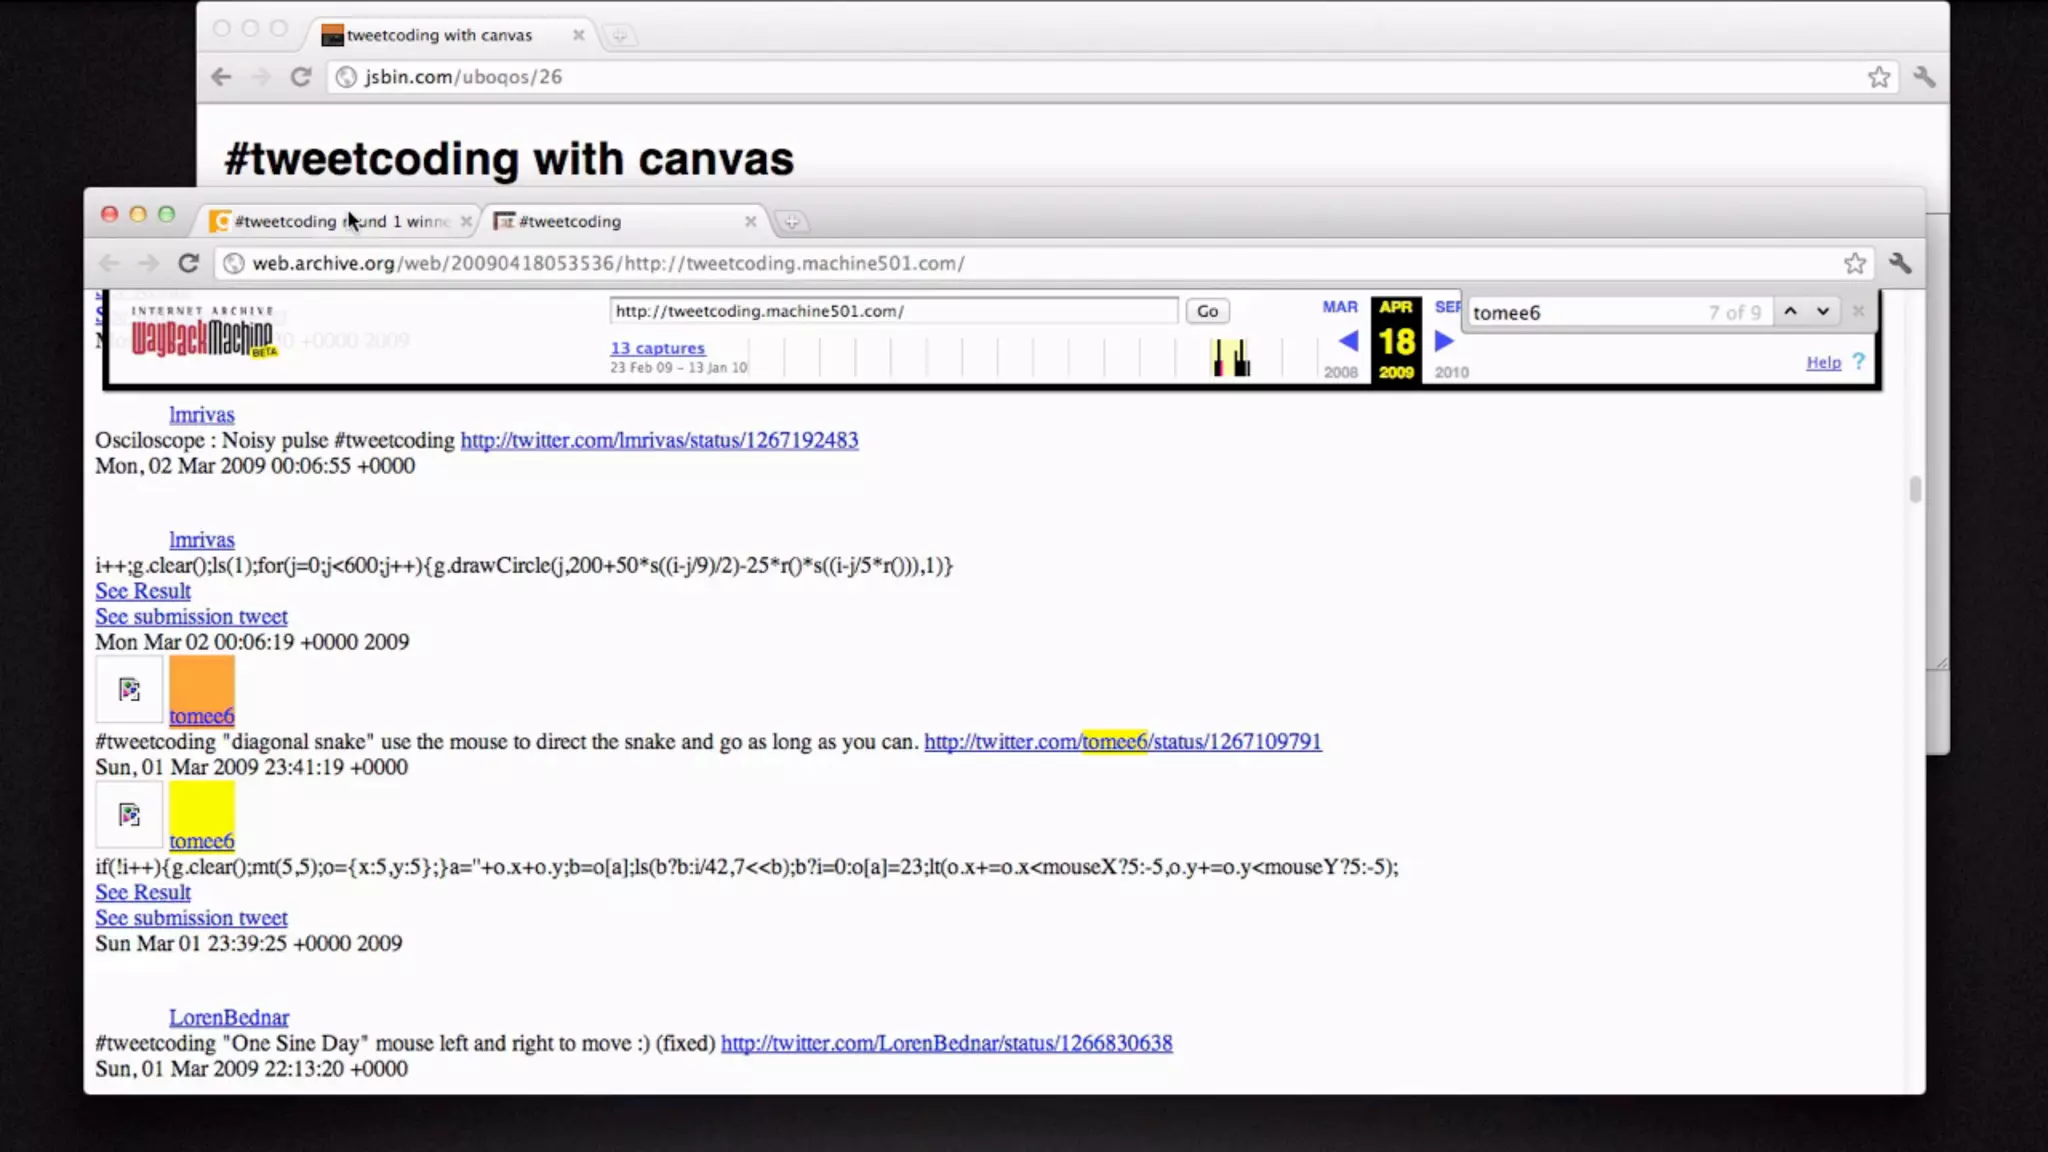Open the '13 captures' link

657,348
